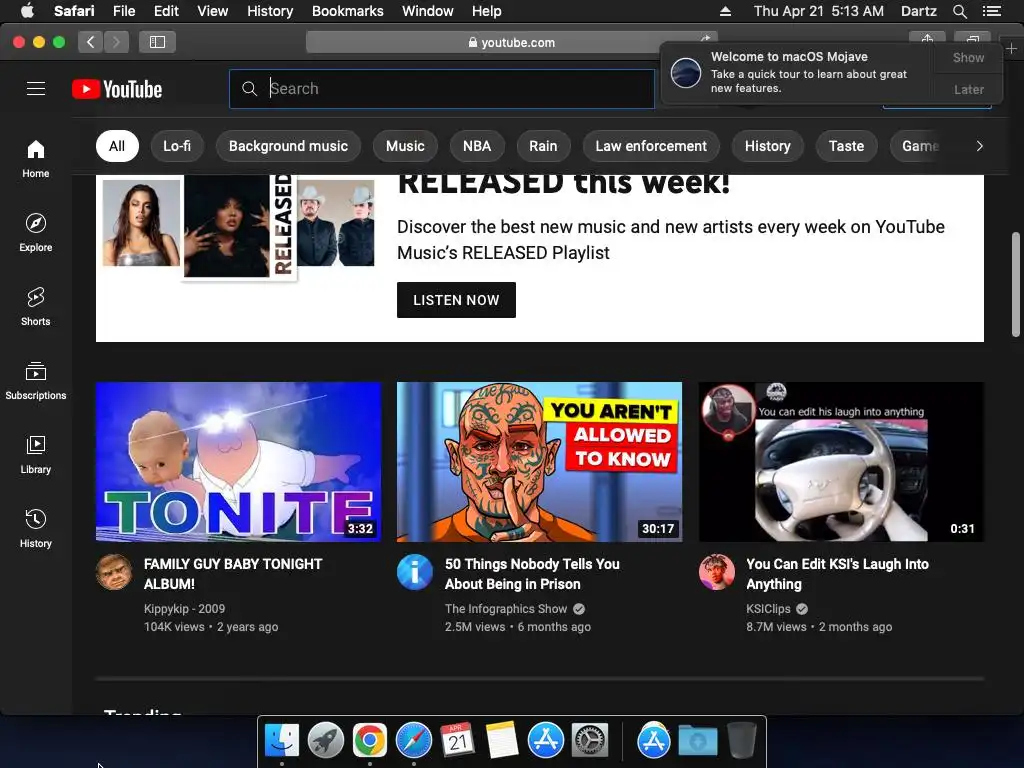Open the Dartz user menu in menu bar

[918, 11]
